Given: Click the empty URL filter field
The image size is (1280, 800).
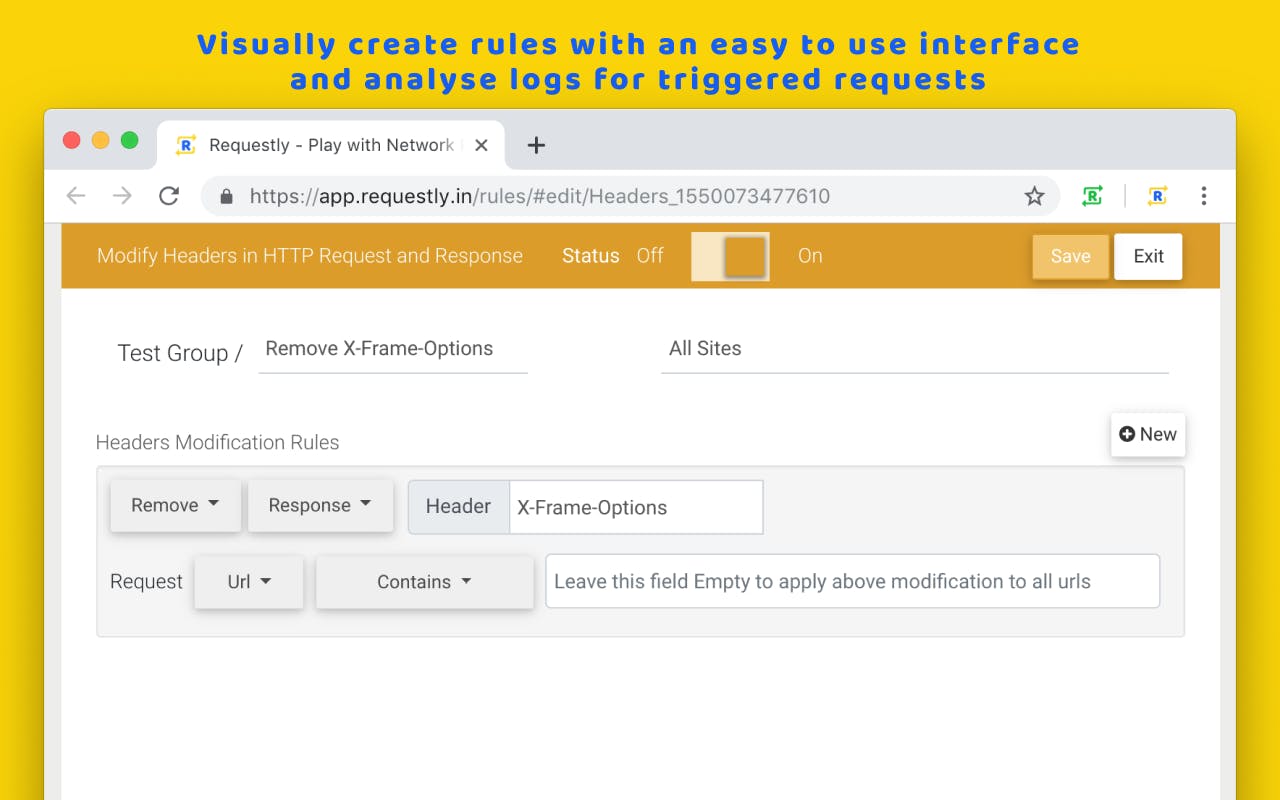Looking at the screenshot, I should click(852, 581).
